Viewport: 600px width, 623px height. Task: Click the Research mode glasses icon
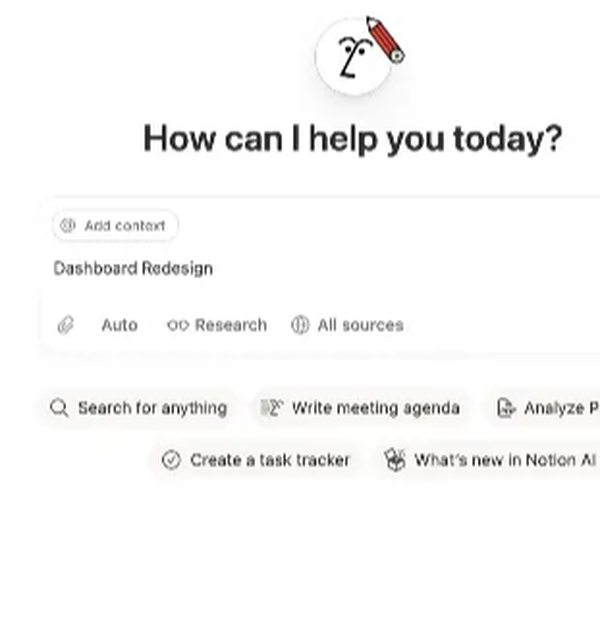(x=178, y=325)
